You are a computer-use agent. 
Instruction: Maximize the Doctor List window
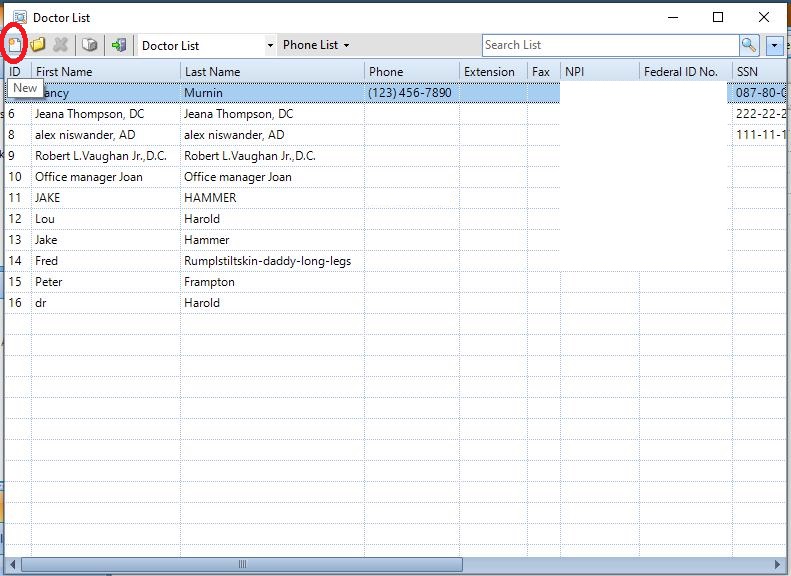tap(718, 17)
